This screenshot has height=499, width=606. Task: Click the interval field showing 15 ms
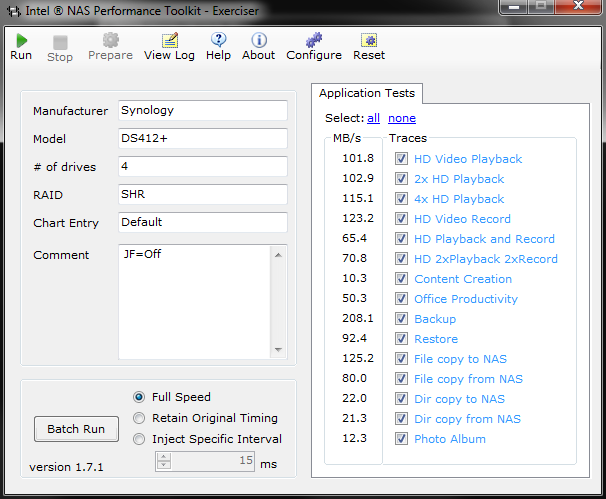(213, 461)
